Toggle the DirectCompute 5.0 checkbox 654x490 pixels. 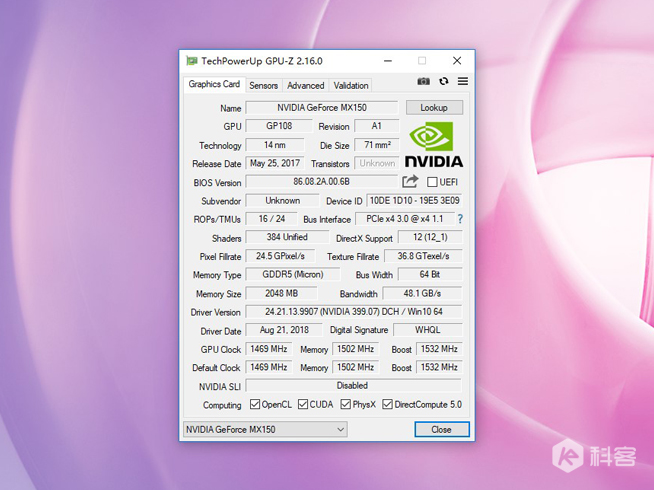(387, 405)
